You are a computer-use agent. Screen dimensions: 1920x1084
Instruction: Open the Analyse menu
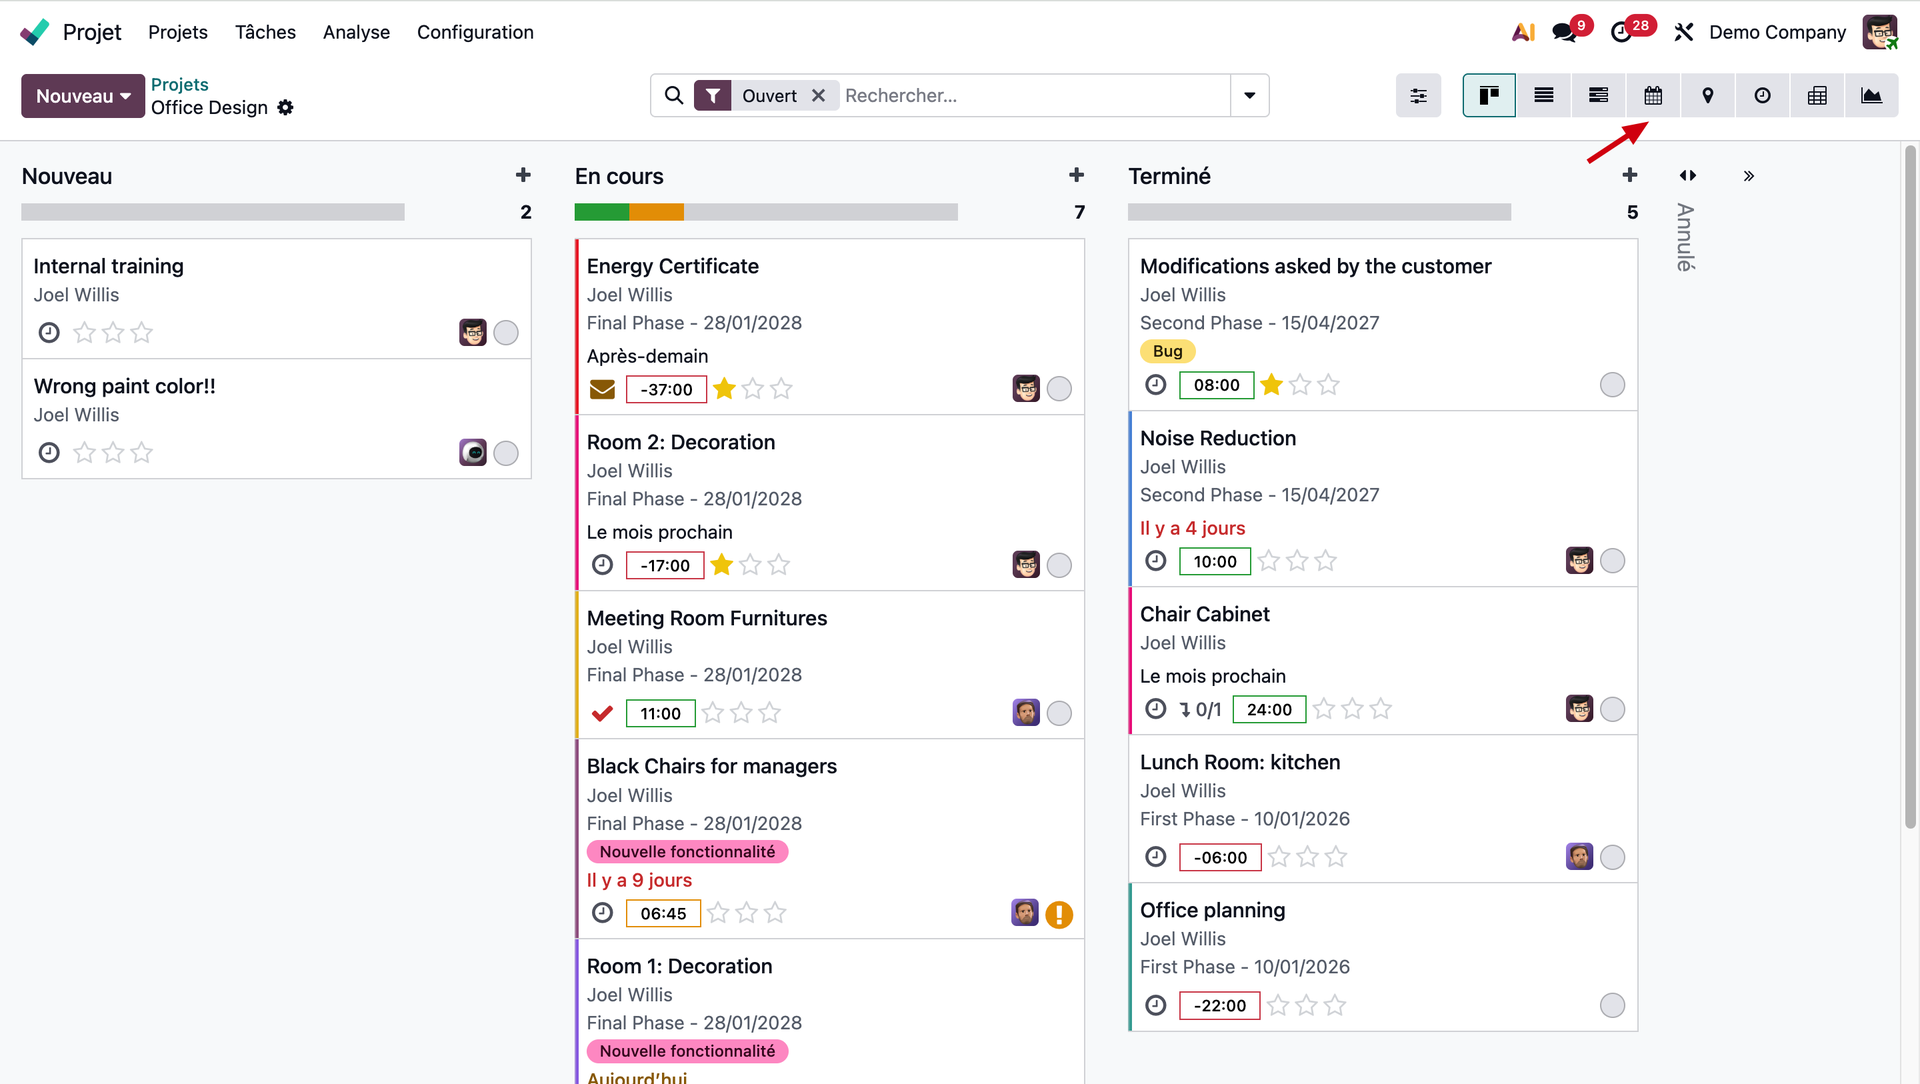[x=356, y=32]
